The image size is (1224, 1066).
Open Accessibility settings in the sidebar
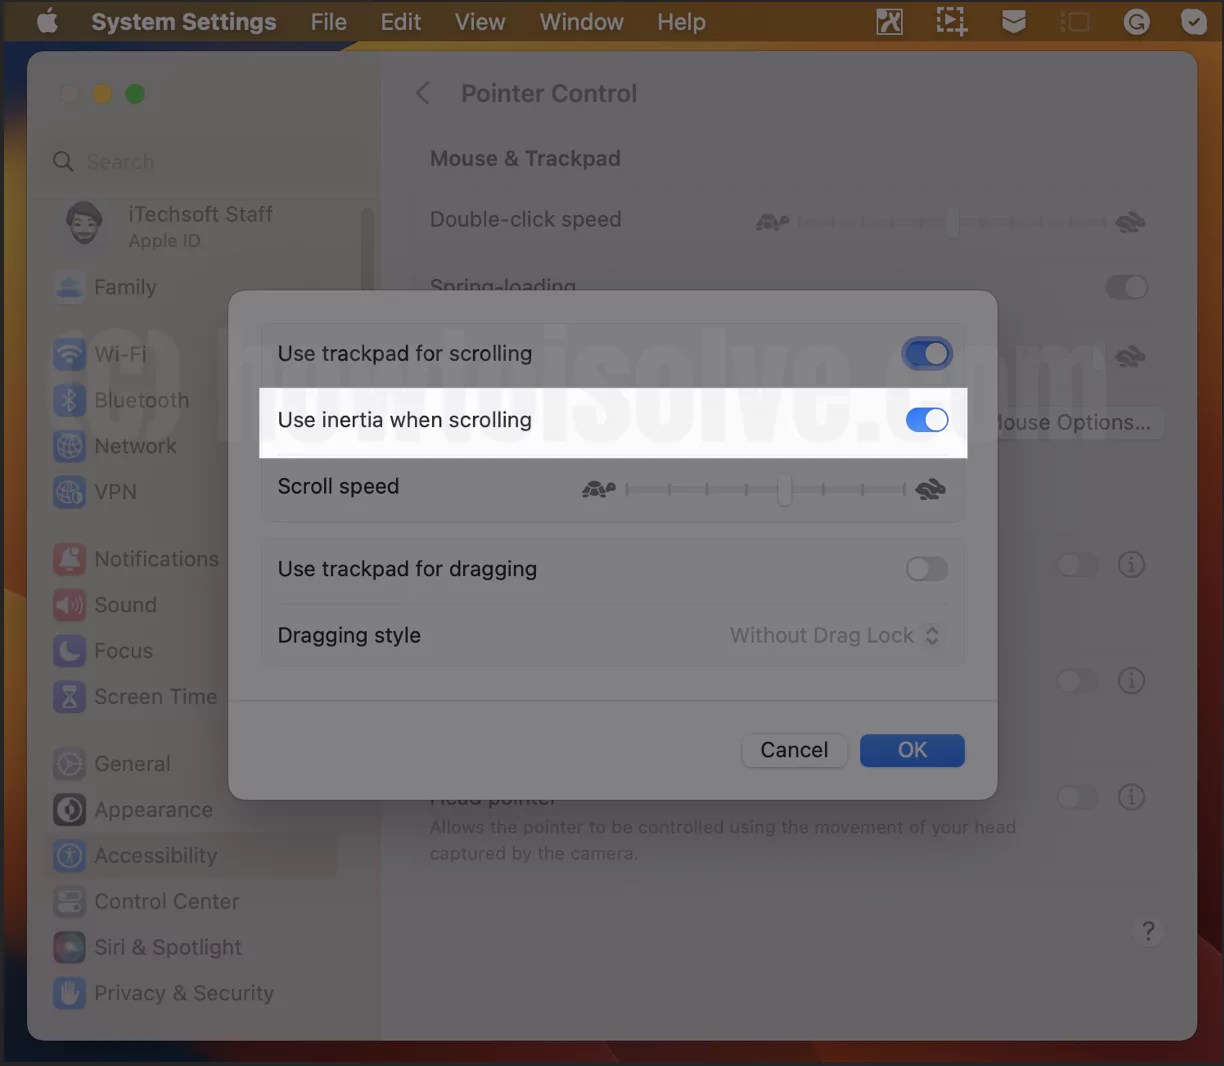pos(155,855)
